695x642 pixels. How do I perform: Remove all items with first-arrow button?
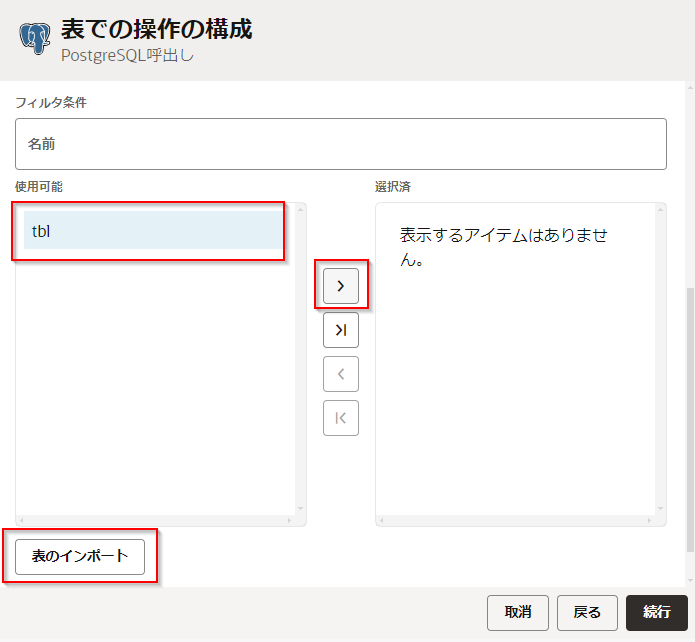340,418
